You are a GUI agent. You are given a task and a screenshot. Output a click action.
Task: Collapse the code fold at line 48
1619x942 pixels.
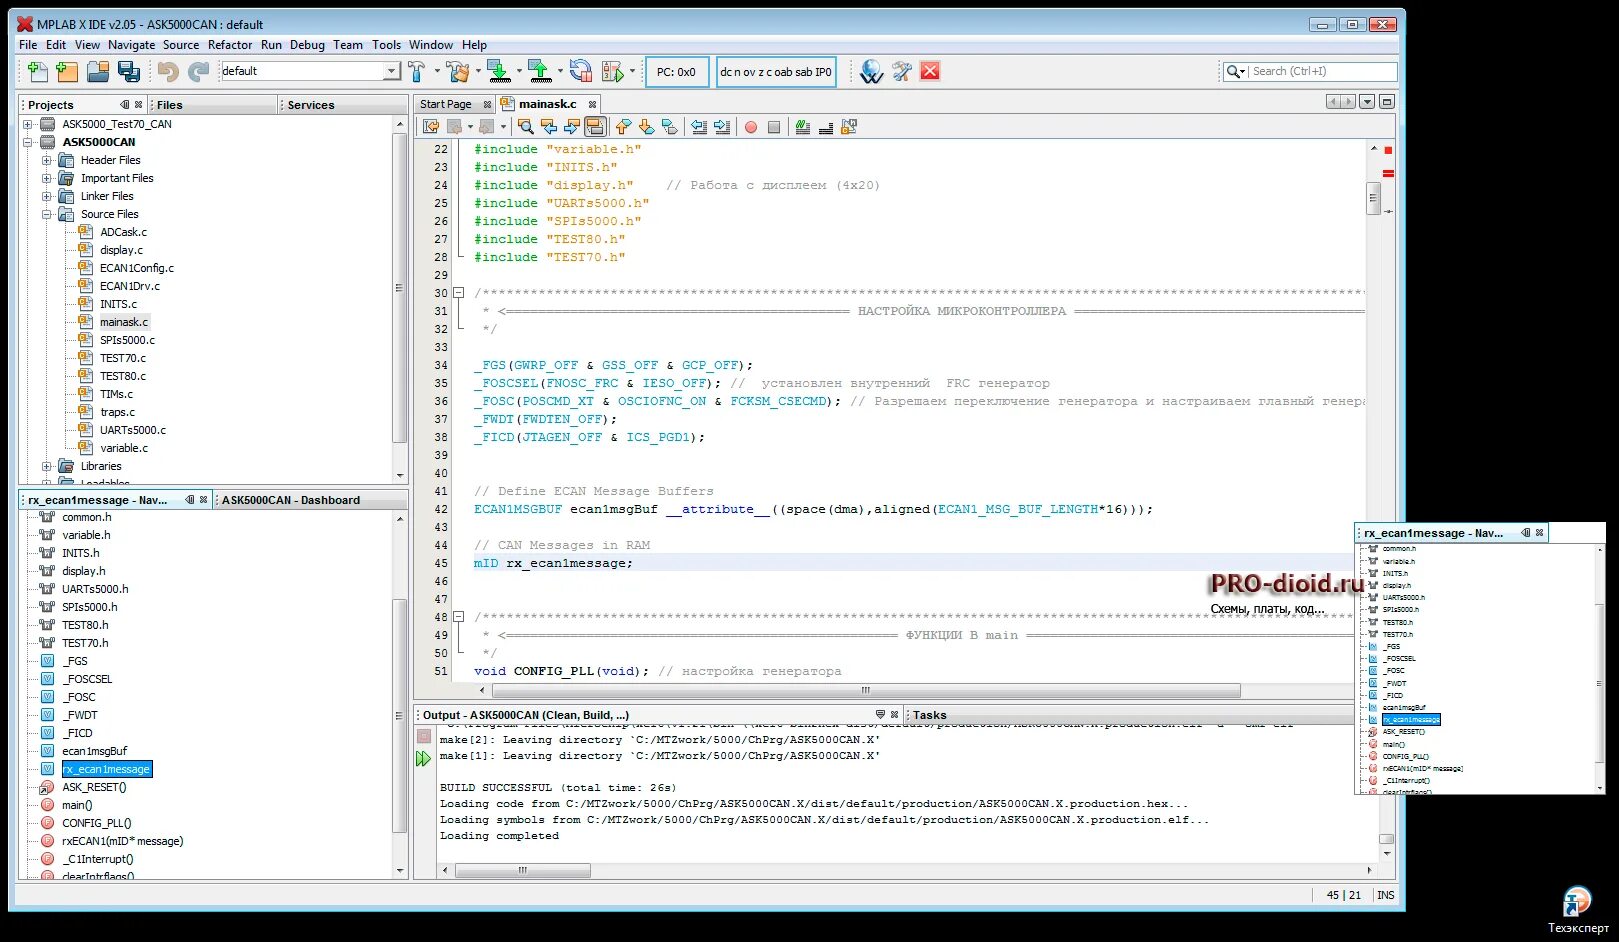click(x=459, y=617)
